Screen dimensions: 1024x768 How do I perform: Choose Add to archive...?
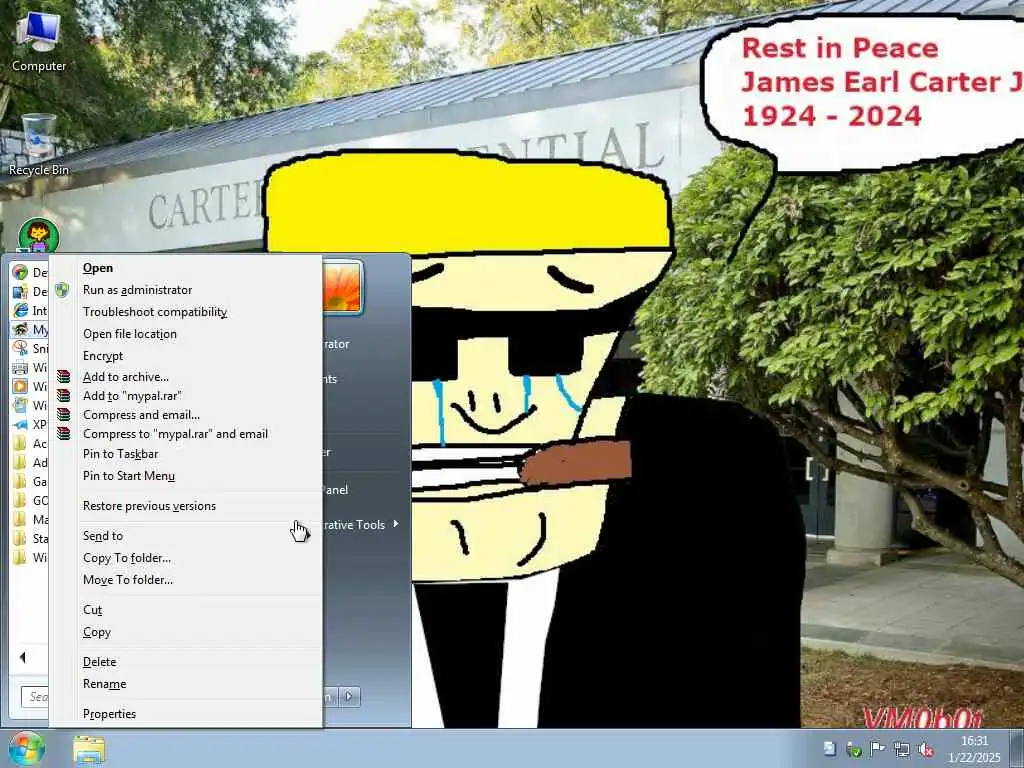click(185, 377)
